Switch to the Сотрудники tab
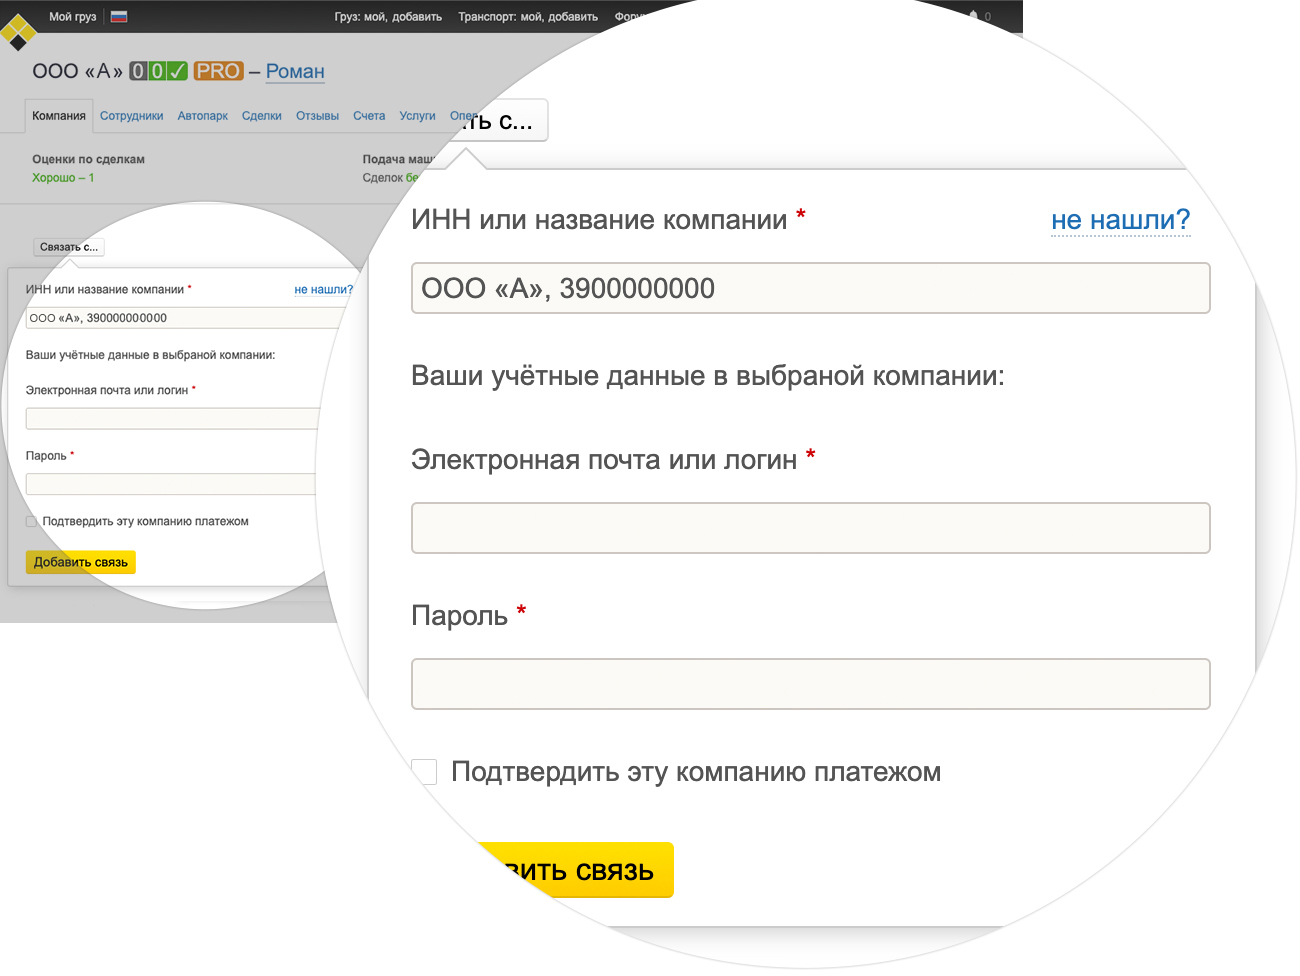 click(131, 116)
